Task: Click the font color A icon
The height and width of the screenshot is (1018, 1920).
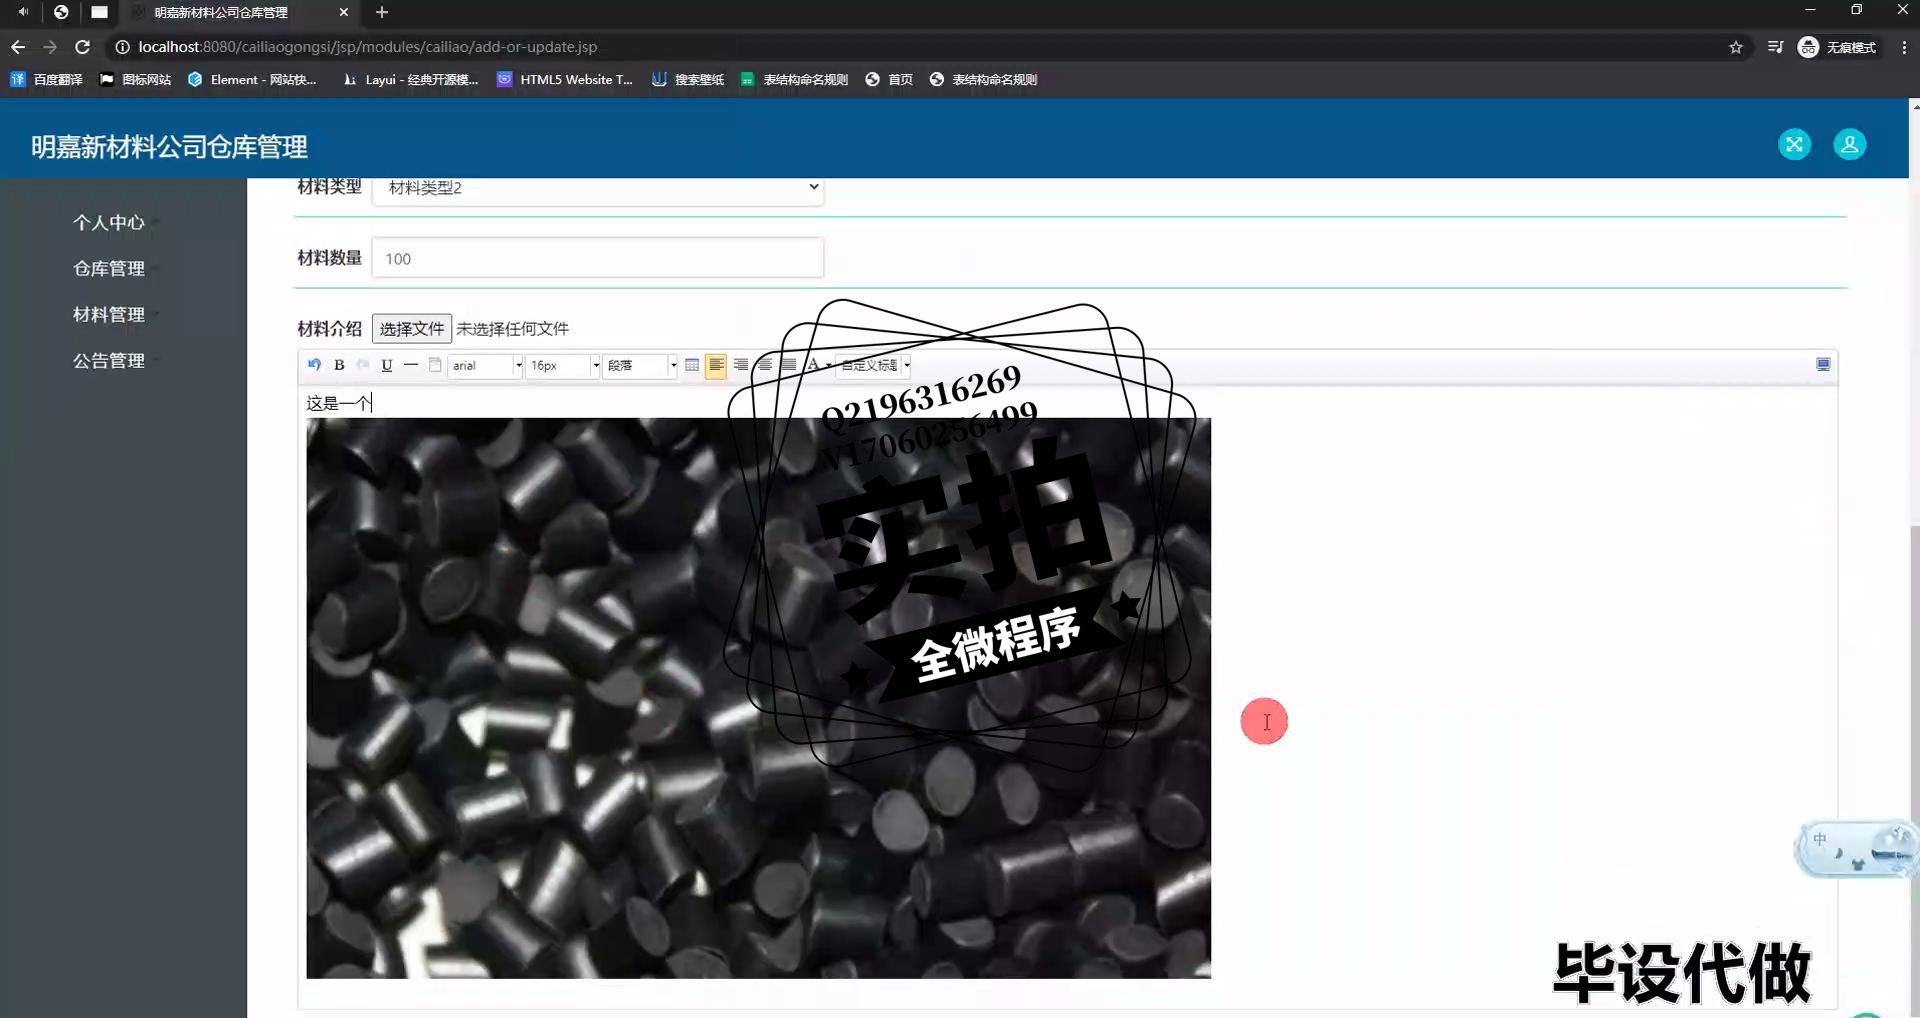Action: click(x=813, y=365)
